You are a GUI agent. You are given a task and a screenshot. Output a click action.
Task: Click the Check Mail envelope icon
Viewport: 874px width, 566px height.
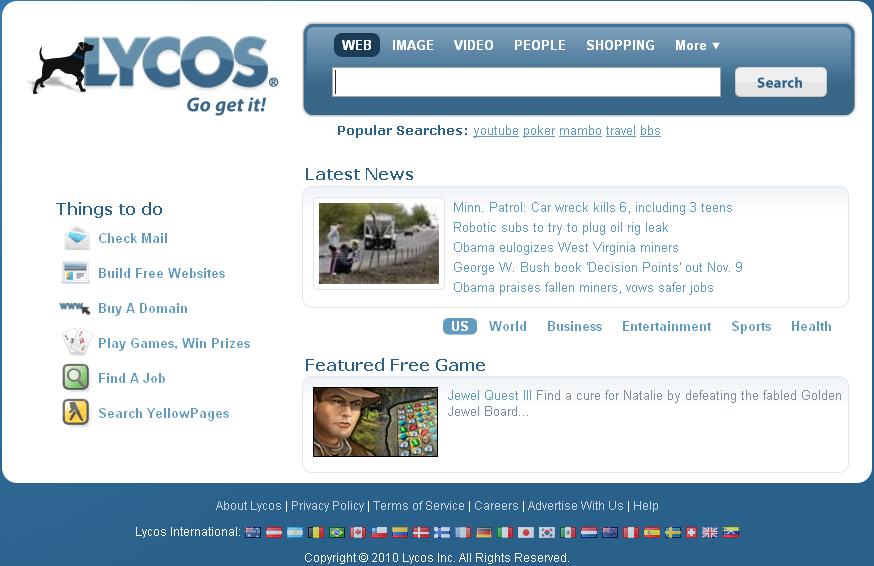pyautogui.click(x=77, y=238)
